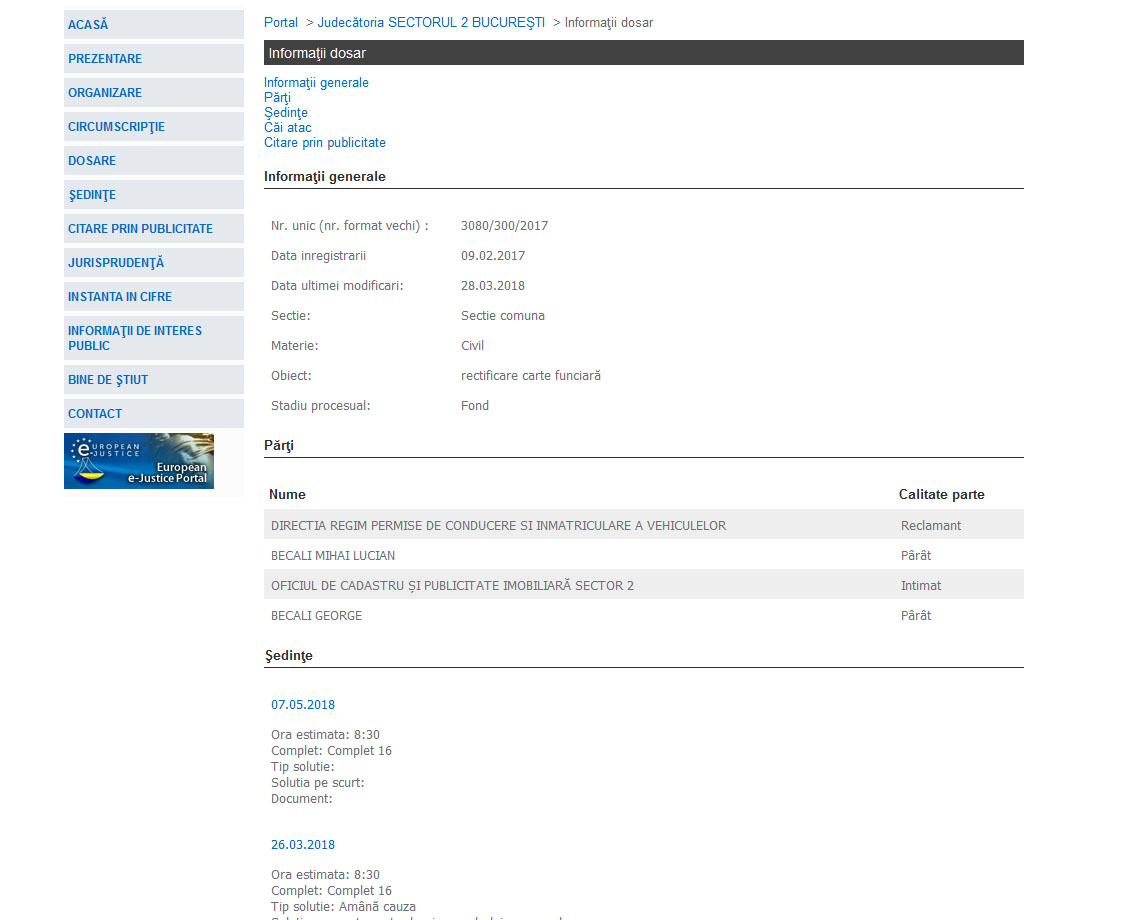Select JURISPRUDENŢĂ in the sidebar
Screen dimensions: 1130x920
(116, 263)
